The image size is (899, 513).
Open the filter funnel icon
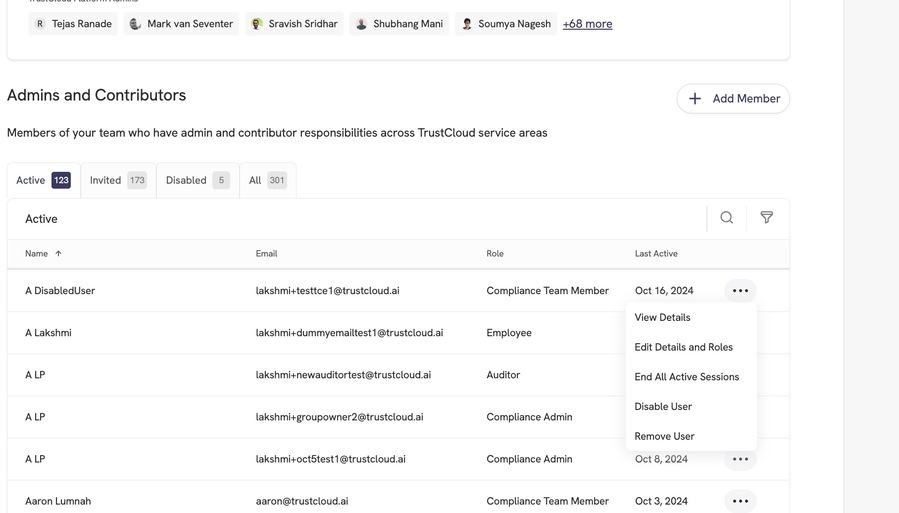click(x=767, y=218)
